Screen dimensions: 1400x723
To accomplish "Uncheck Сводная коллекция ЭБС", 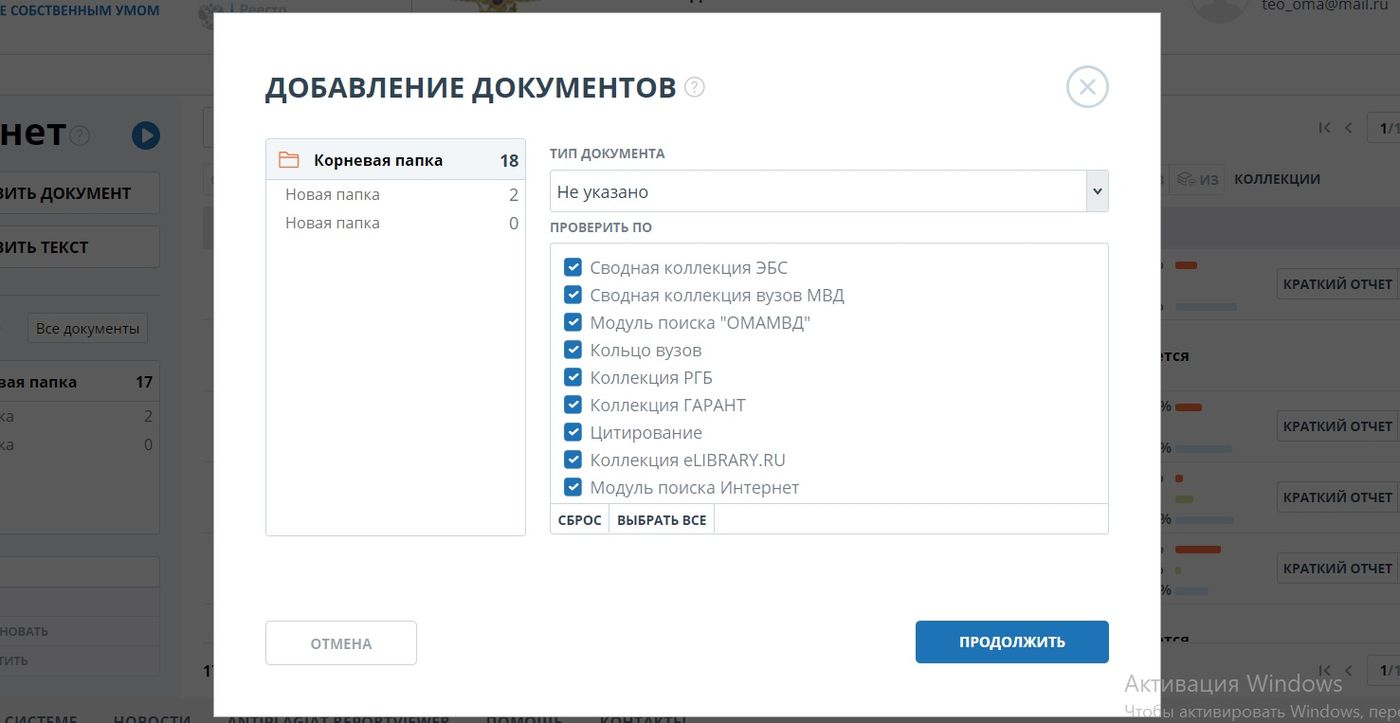I will click(x=573, y=267).
